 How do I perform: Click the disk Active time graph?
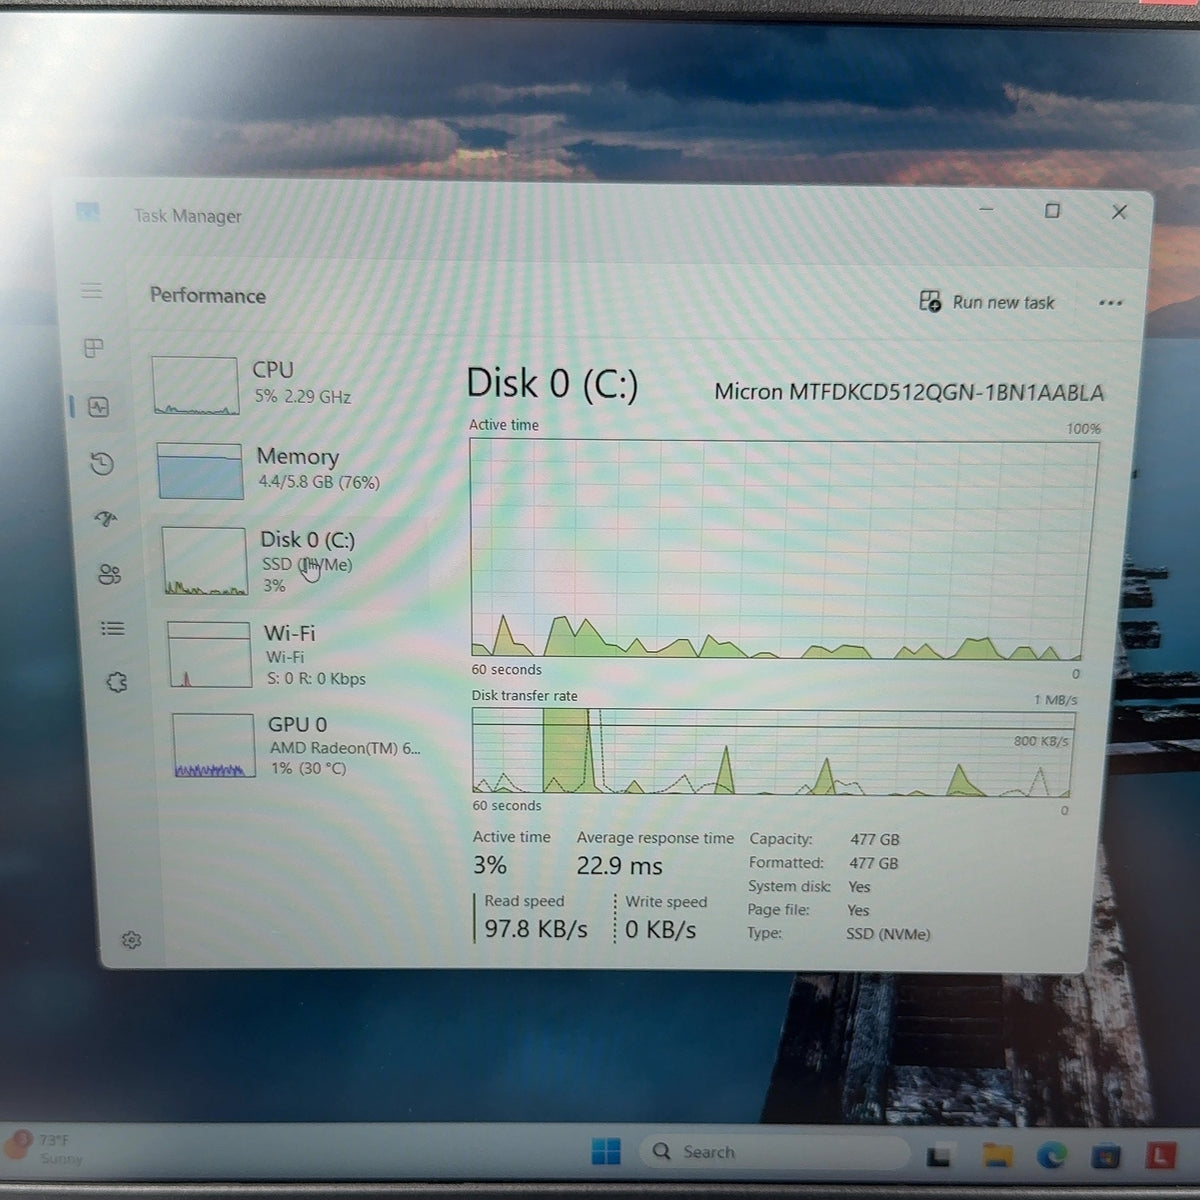[780, 549]
